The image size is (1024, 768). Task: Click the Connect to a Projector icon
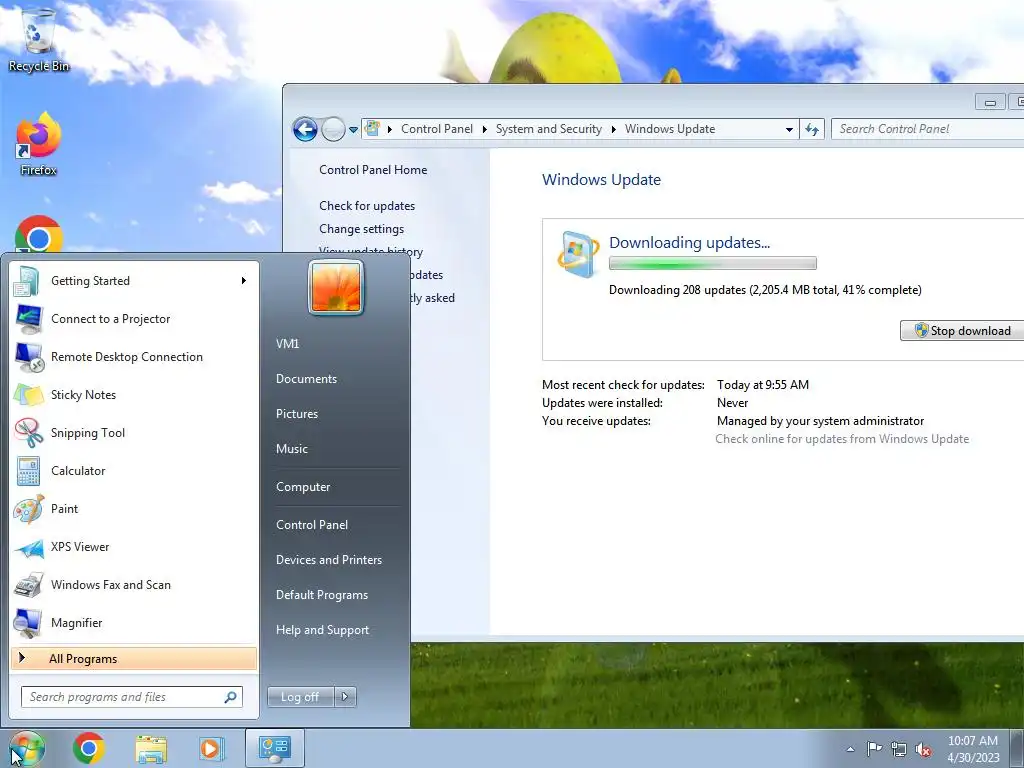[28, 319]
